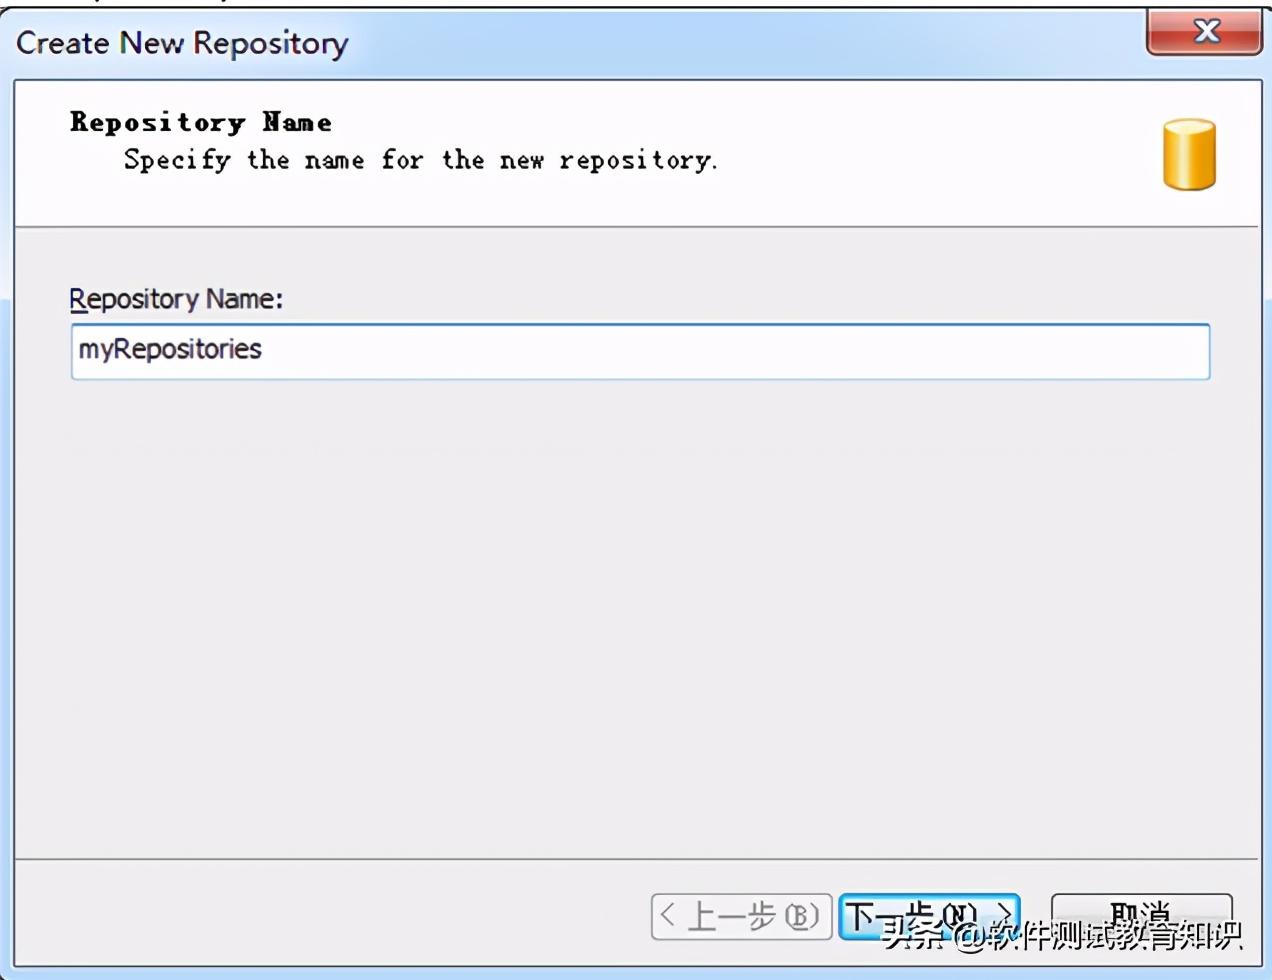Screen dimensions: 1272x980
Task: Click the blank right end of name field
Action: point(1100,351)
